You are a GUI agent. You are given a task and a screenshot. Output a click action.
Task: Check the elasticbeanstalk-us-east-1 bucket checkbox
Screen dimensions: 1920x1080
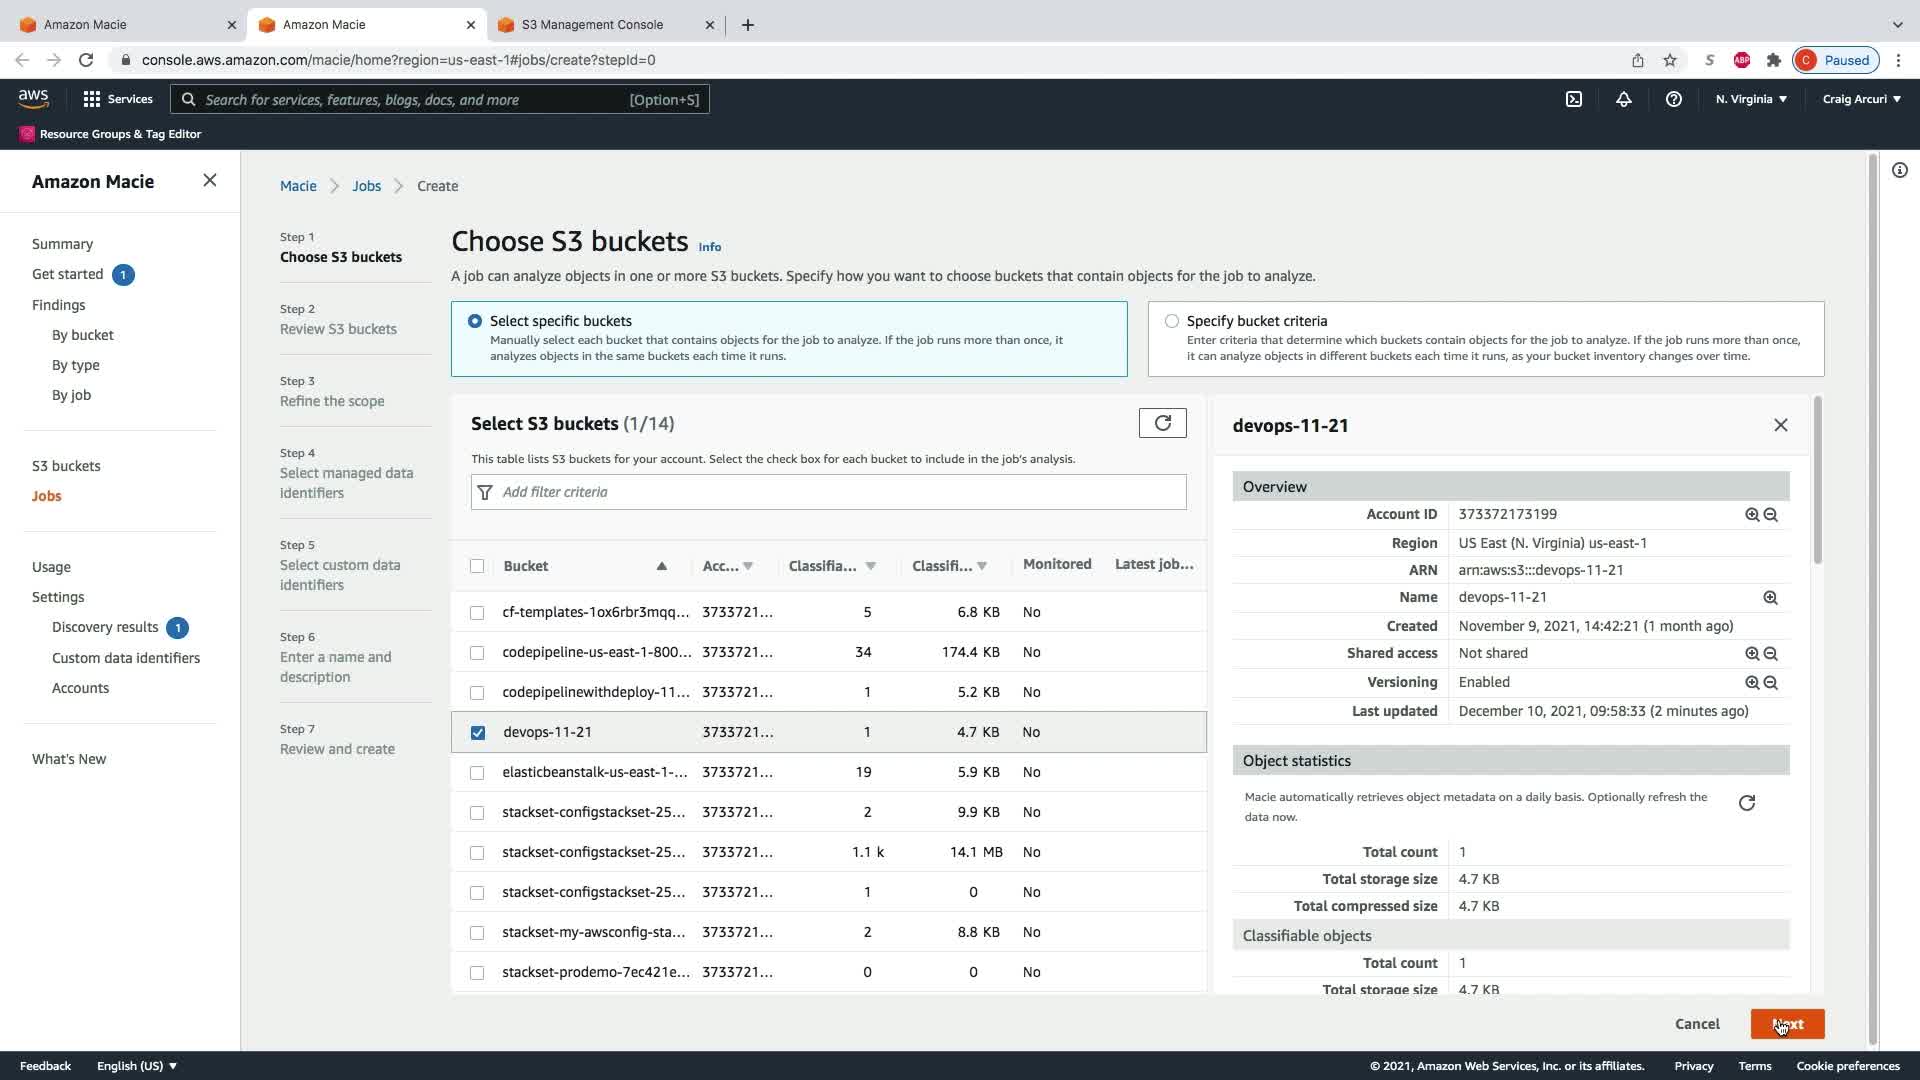[x=477, y=772]
